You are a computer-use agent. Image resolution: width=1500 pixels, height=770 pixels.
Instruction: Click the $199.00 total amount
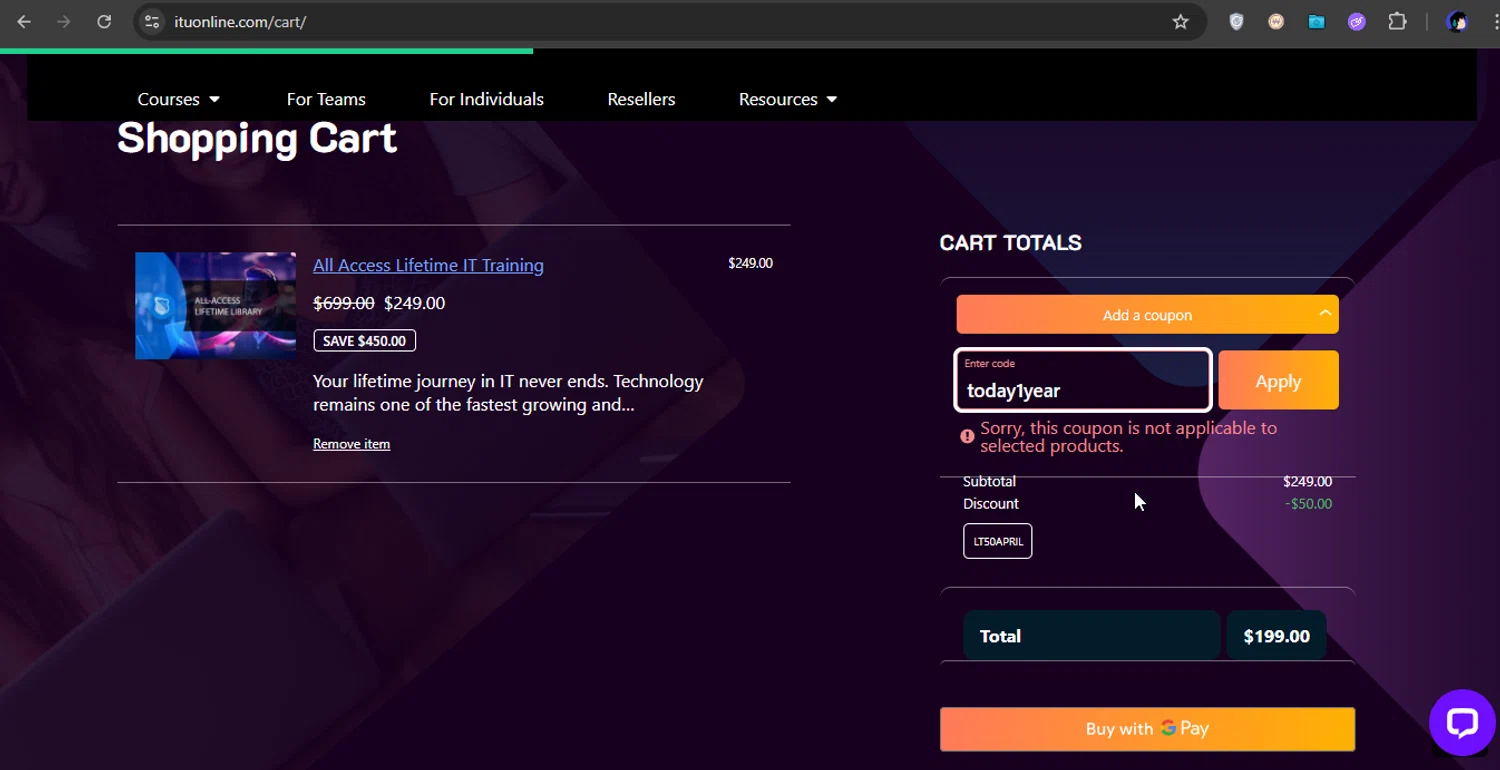(1276, 636)
